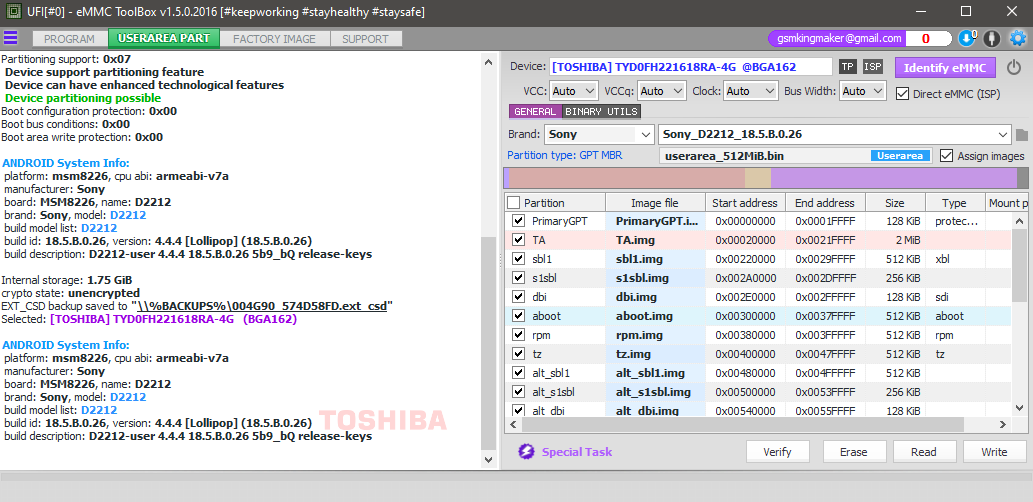Sort by the Image file column header
Image resolution: width=1033 pixels, height=502 pixels.
pyautogui.click(x=655, y=203)
